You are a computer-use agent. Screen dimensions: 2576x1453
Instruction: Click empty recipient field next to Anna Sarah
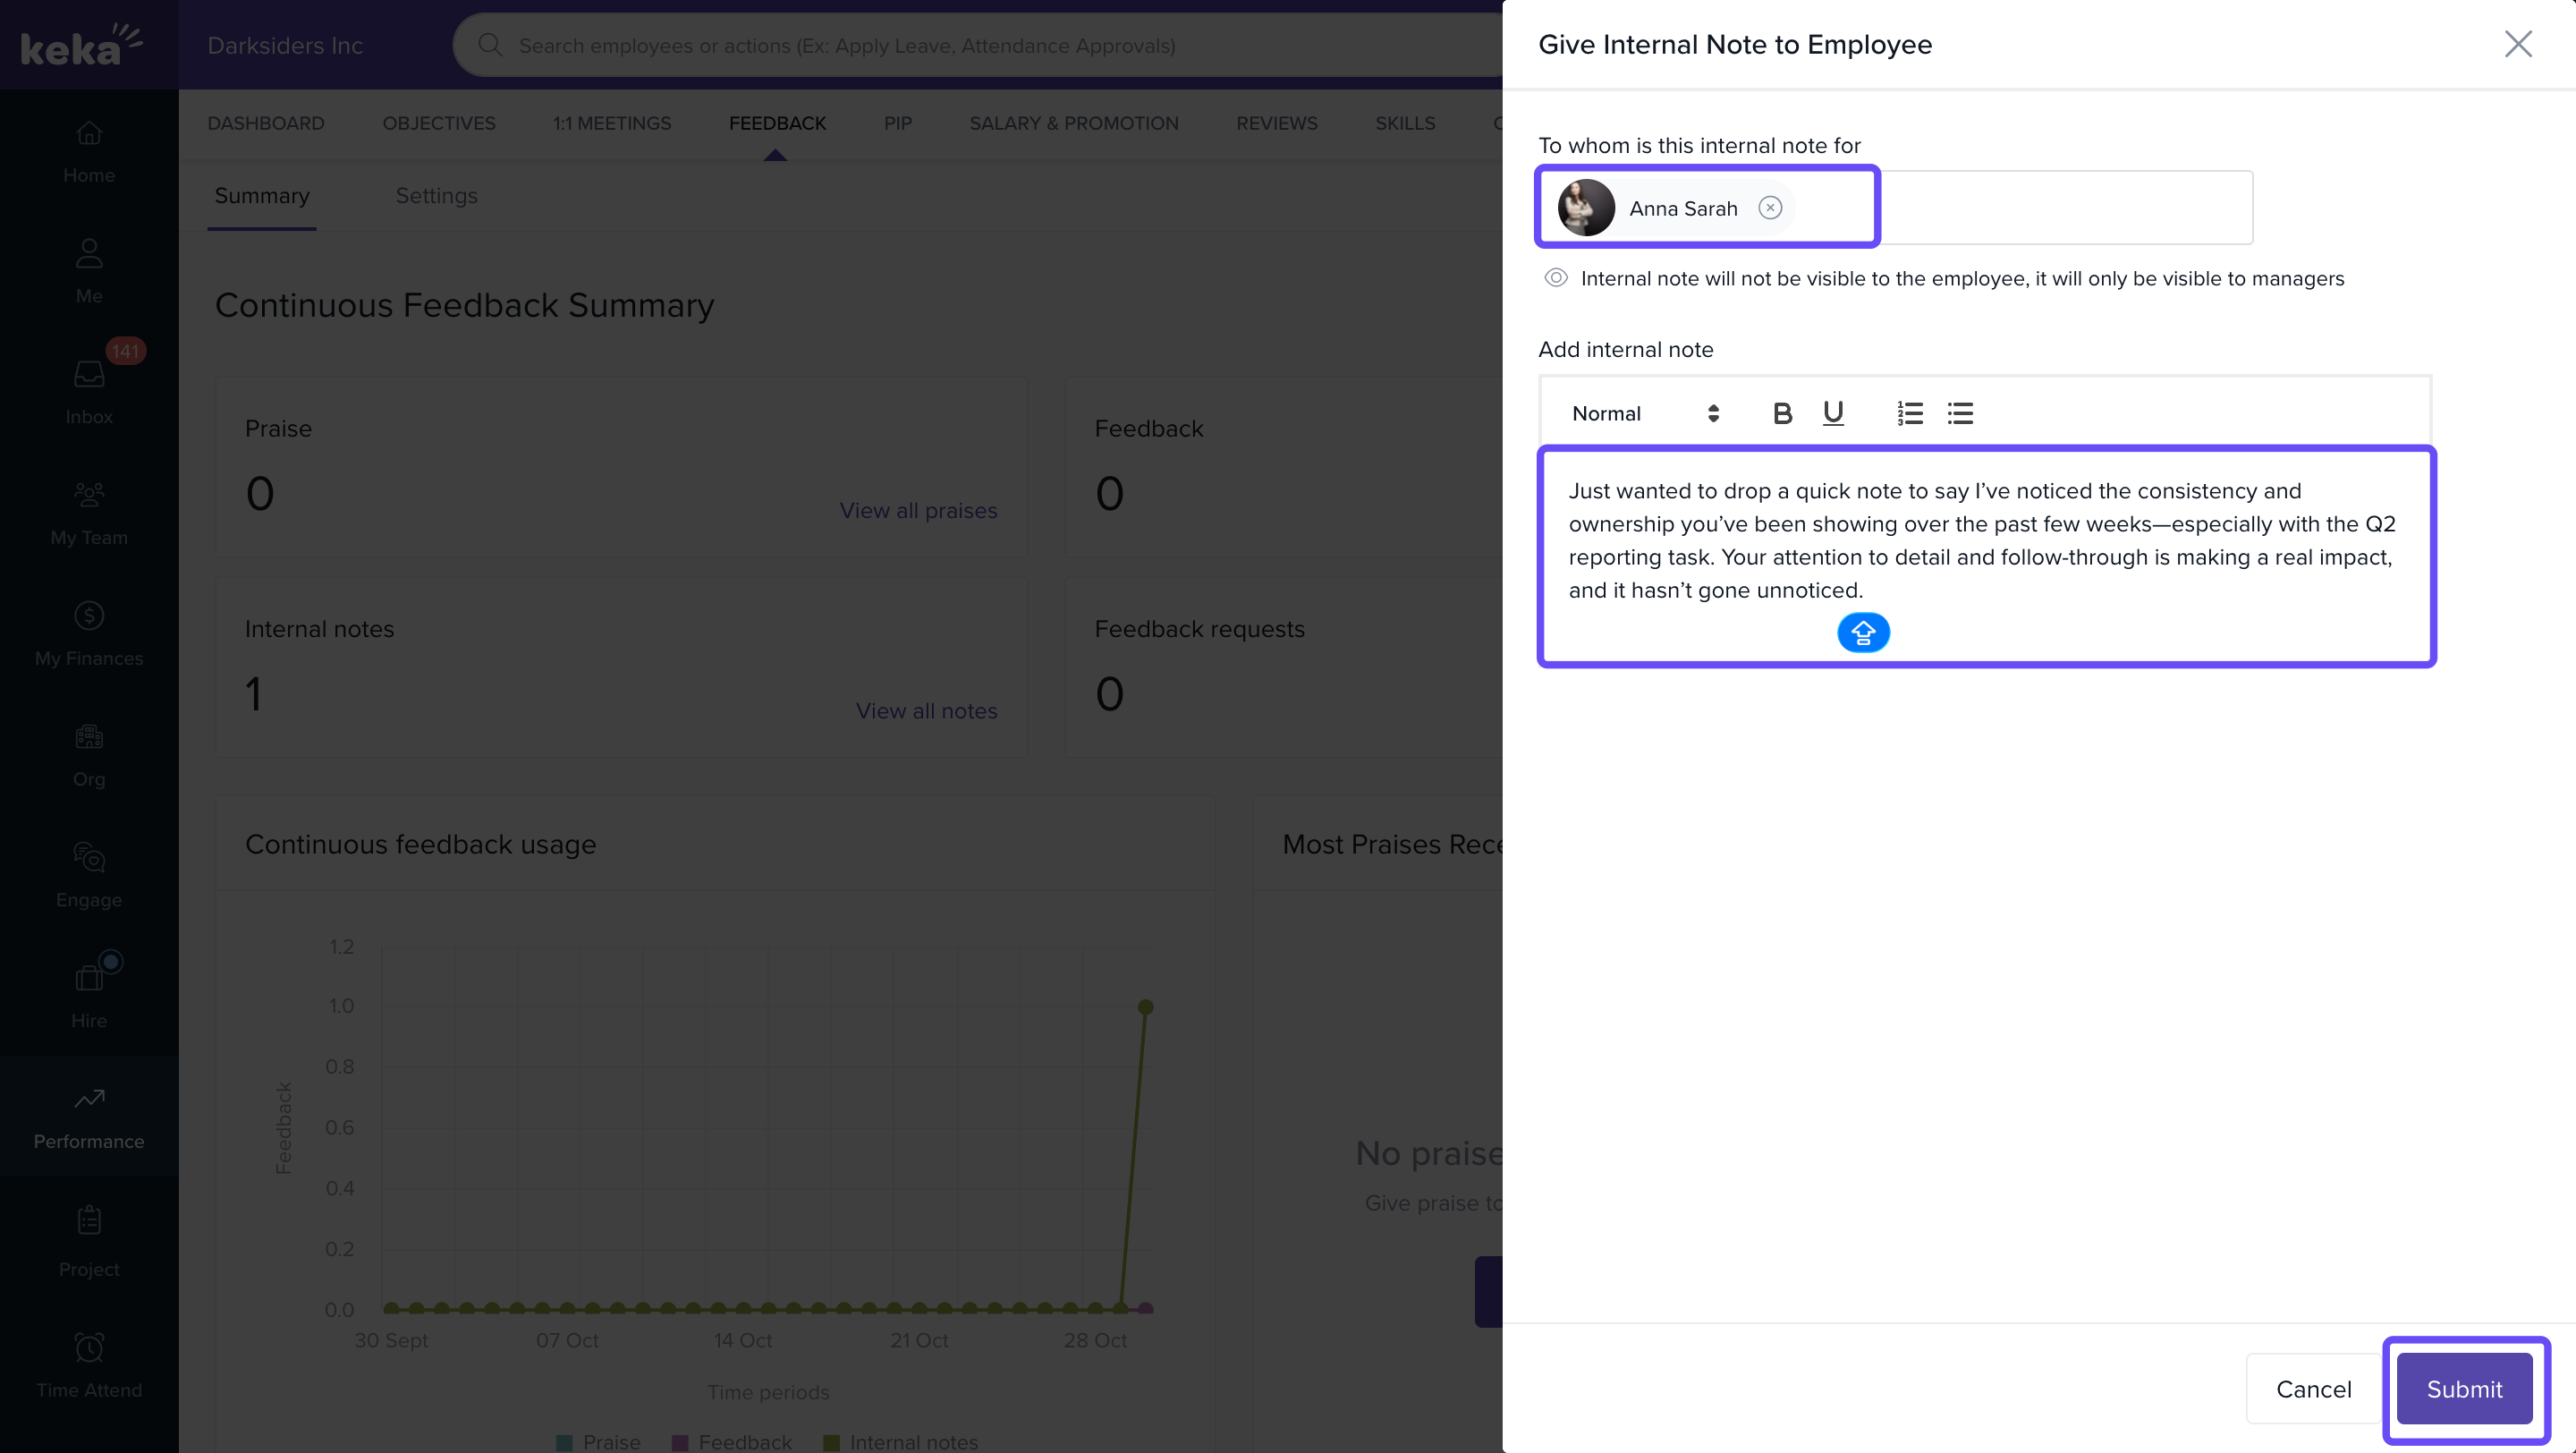tap(2065, 208)
